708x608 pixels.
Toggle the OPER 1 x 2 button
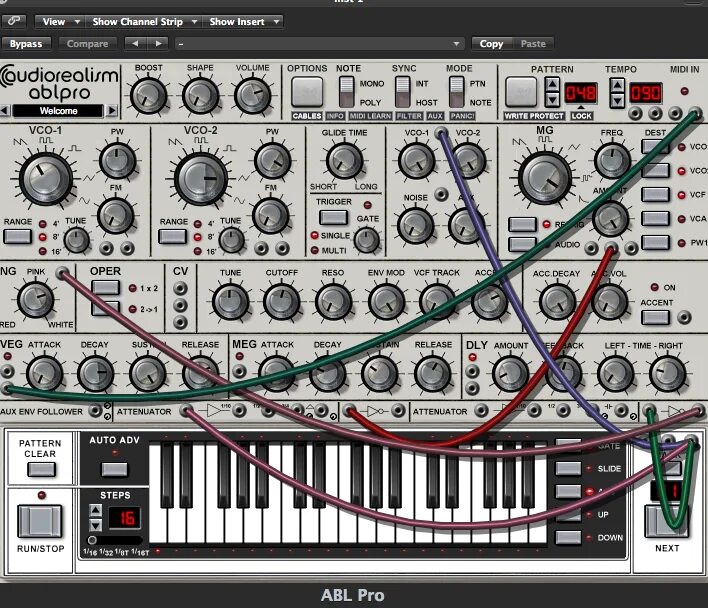point(106,288)
